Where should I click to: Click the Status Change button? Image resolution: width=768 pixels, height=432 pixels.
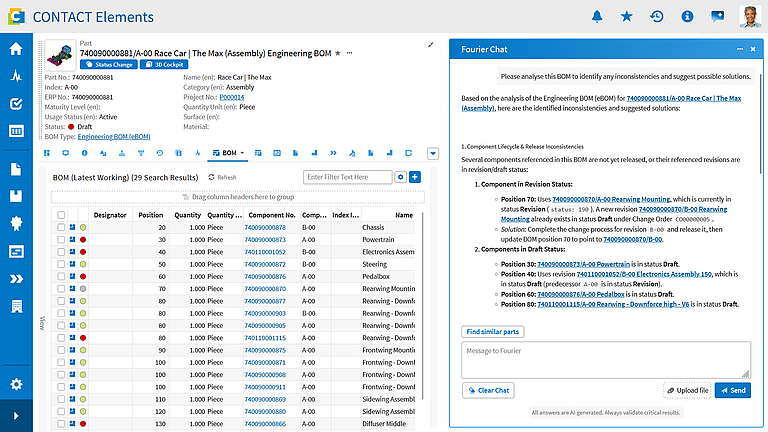pyautogui.click(x=109, y=65)
